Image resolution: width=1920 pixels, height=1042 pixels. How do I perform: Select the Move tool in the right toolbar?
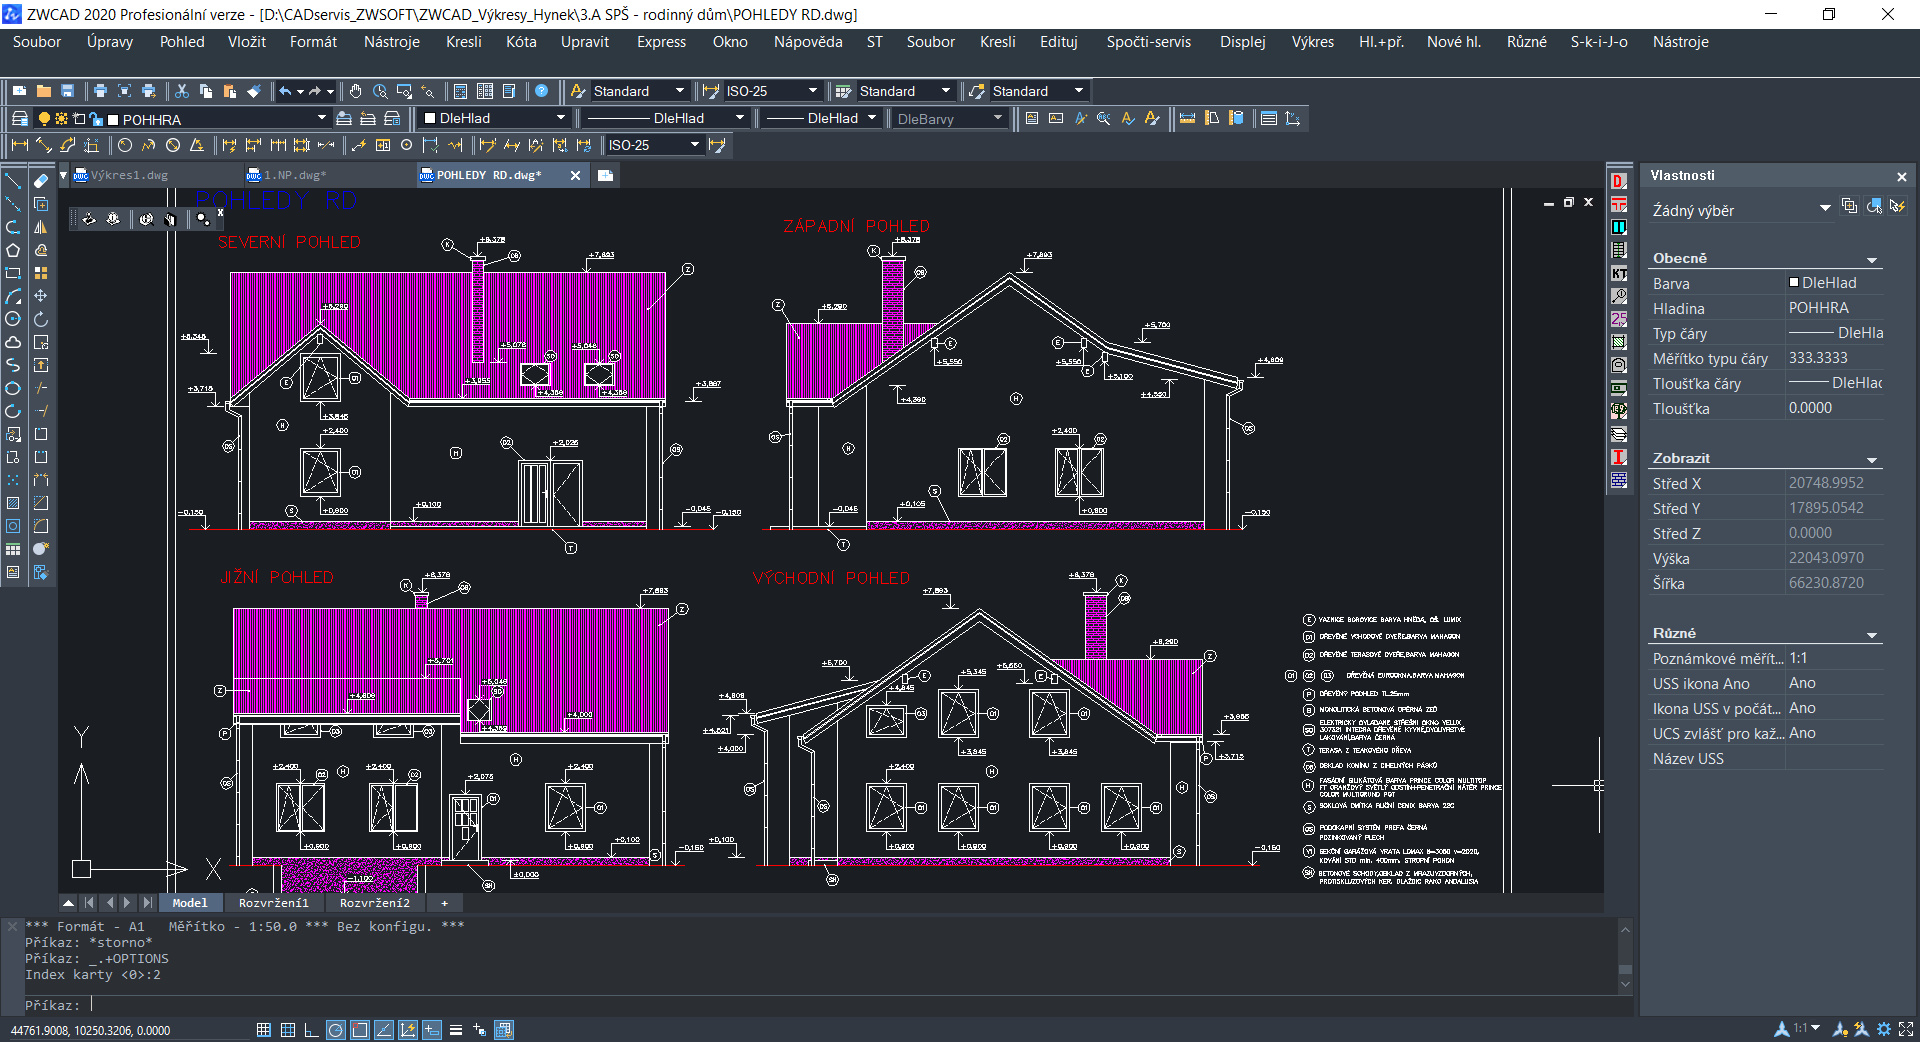click(x=41, y=295)
